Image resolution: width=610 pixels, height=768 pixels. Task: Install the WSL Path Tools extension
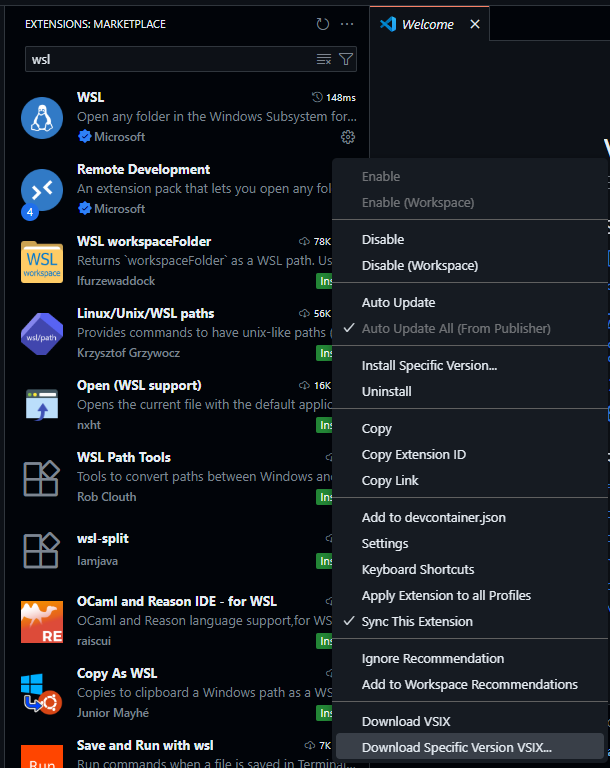(x=324, y=497)
